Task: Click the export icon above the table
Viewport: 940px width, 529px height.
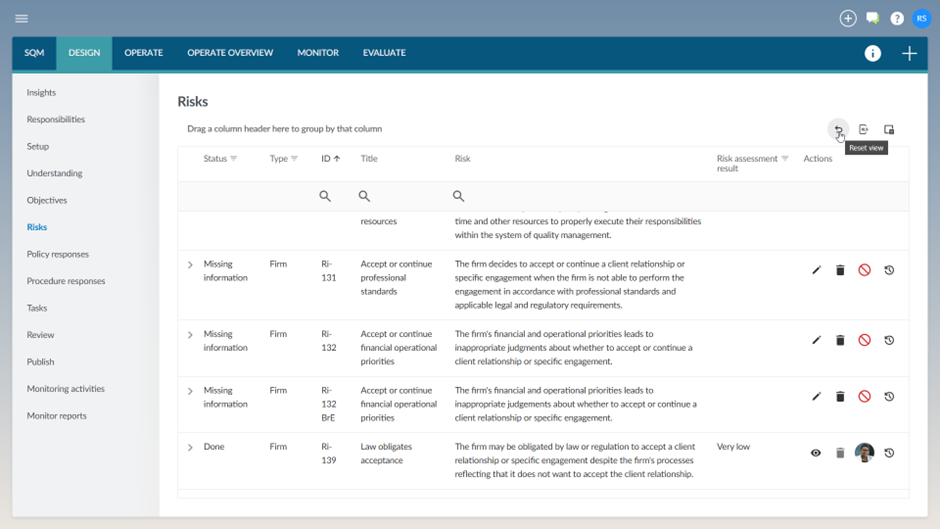Action: point(864,129)
